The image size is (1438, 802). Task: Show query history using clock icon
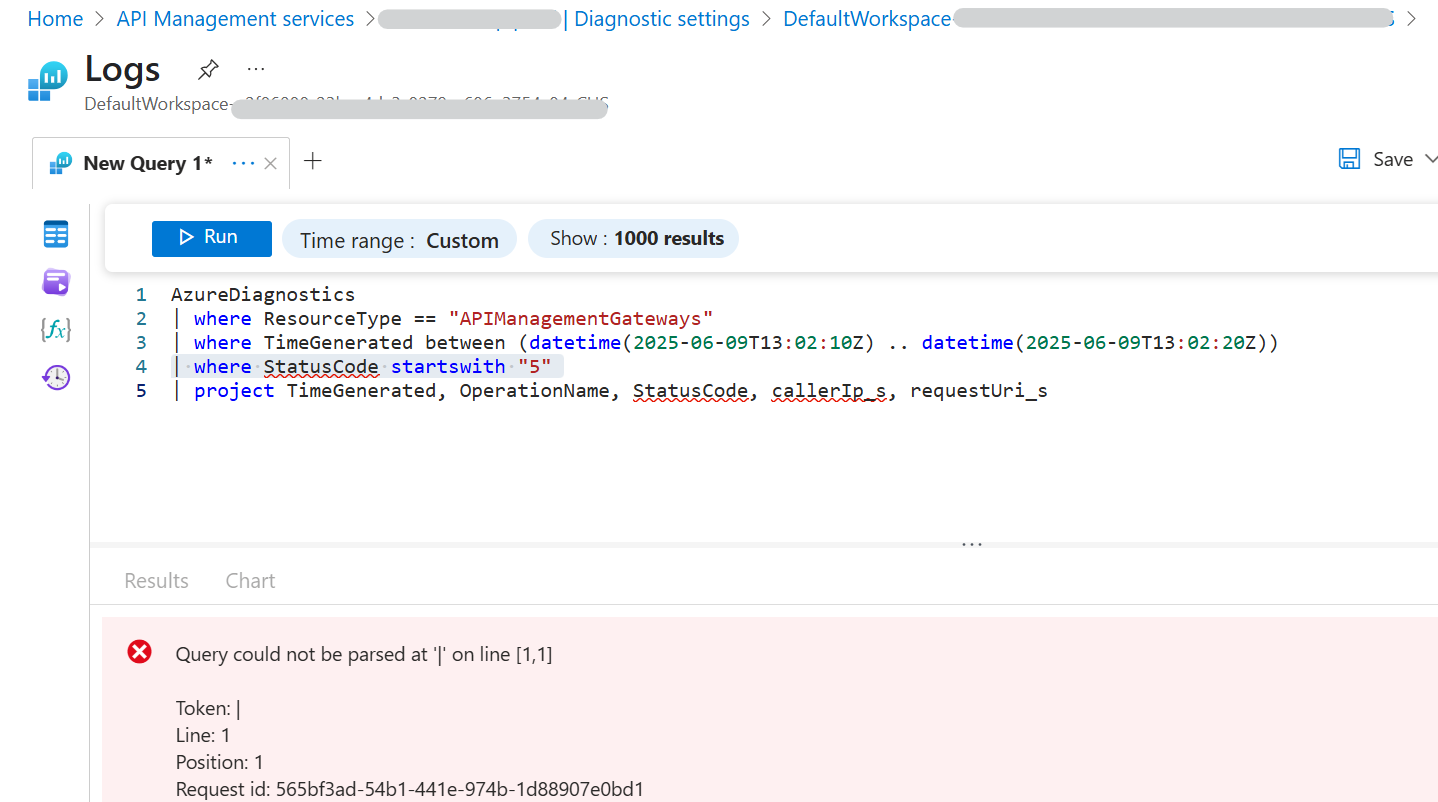click(55, 377)
